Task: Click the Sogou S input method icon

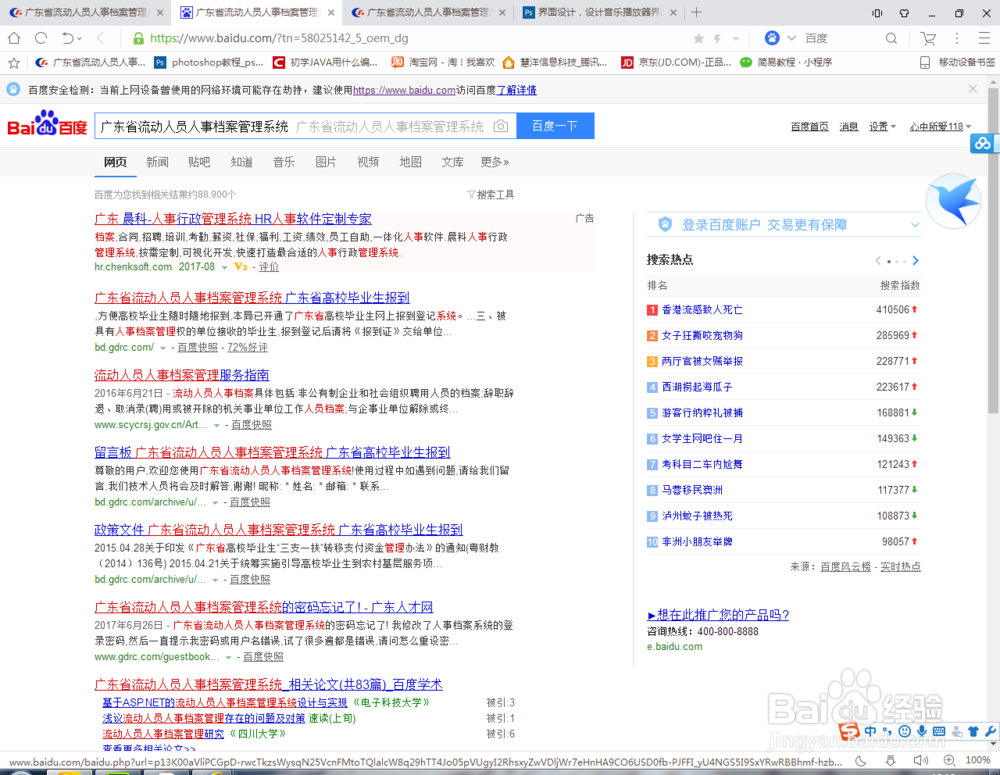Action: pyautogui.click(x=849, y=731)
